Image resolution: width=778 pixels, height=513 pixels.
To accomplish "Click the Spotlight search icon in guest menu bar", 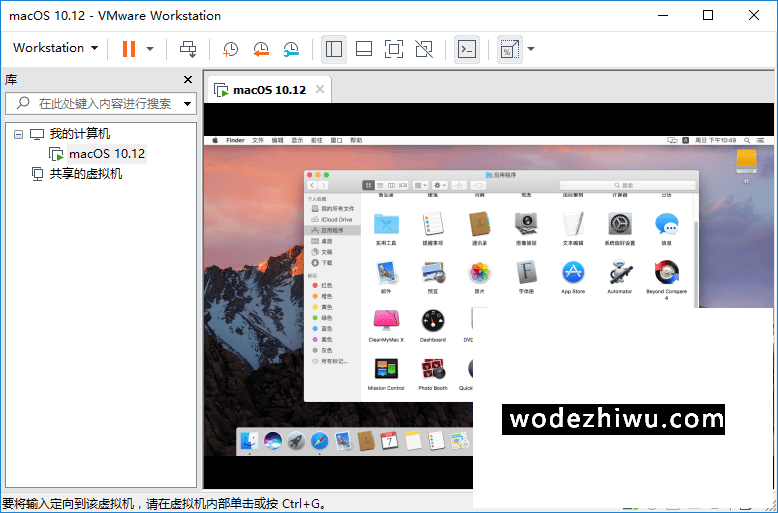I will 747,140.
